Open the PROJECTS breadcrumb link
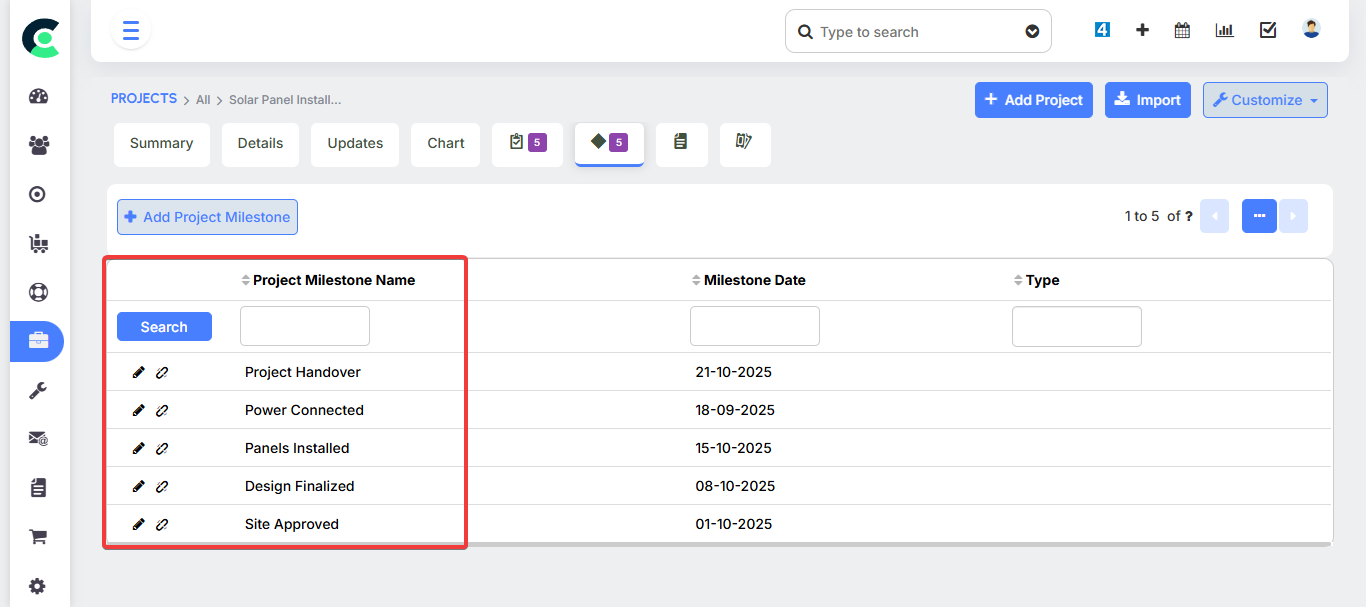The height and width of the screenshot is (607, 1366). (x=143, y=98)
